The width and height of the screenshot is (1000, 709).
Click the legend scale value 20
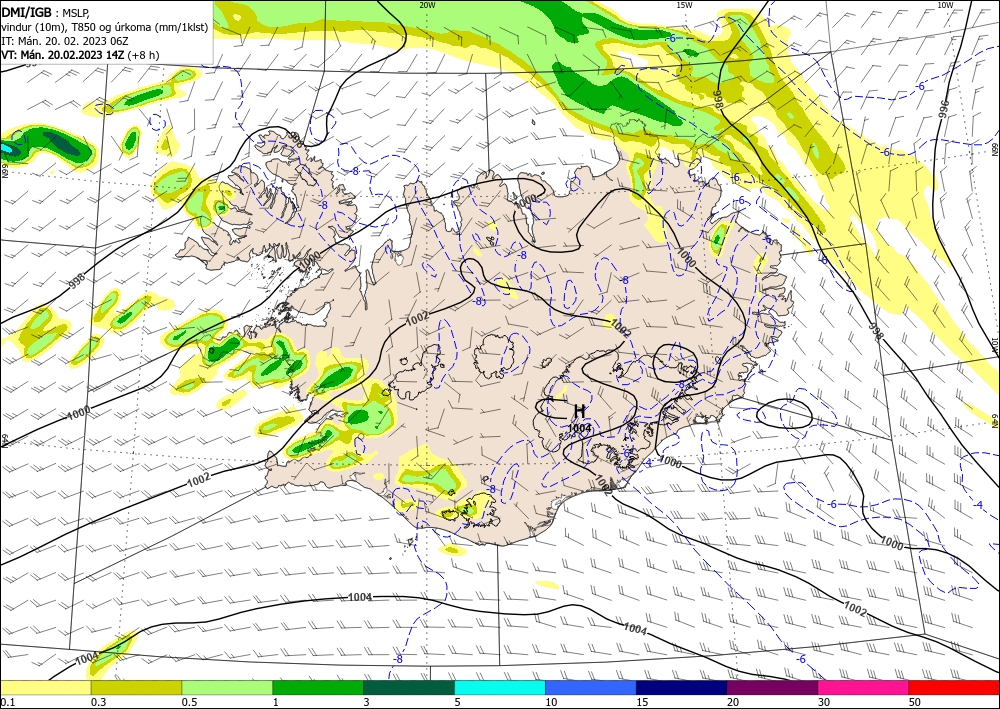point(733,702)
